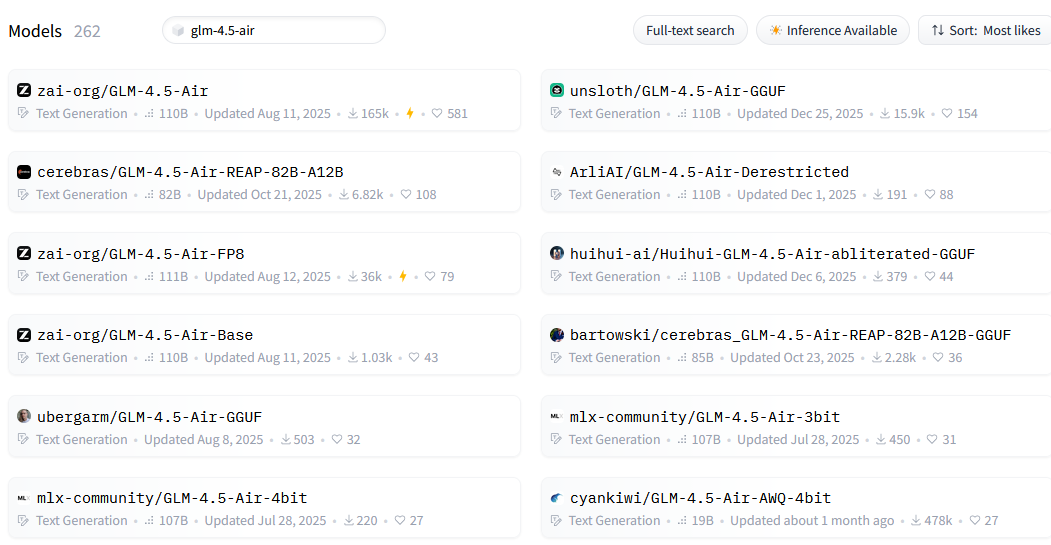
Task: Click the bartowski profile avatar
Action: (x=557, y=335)
